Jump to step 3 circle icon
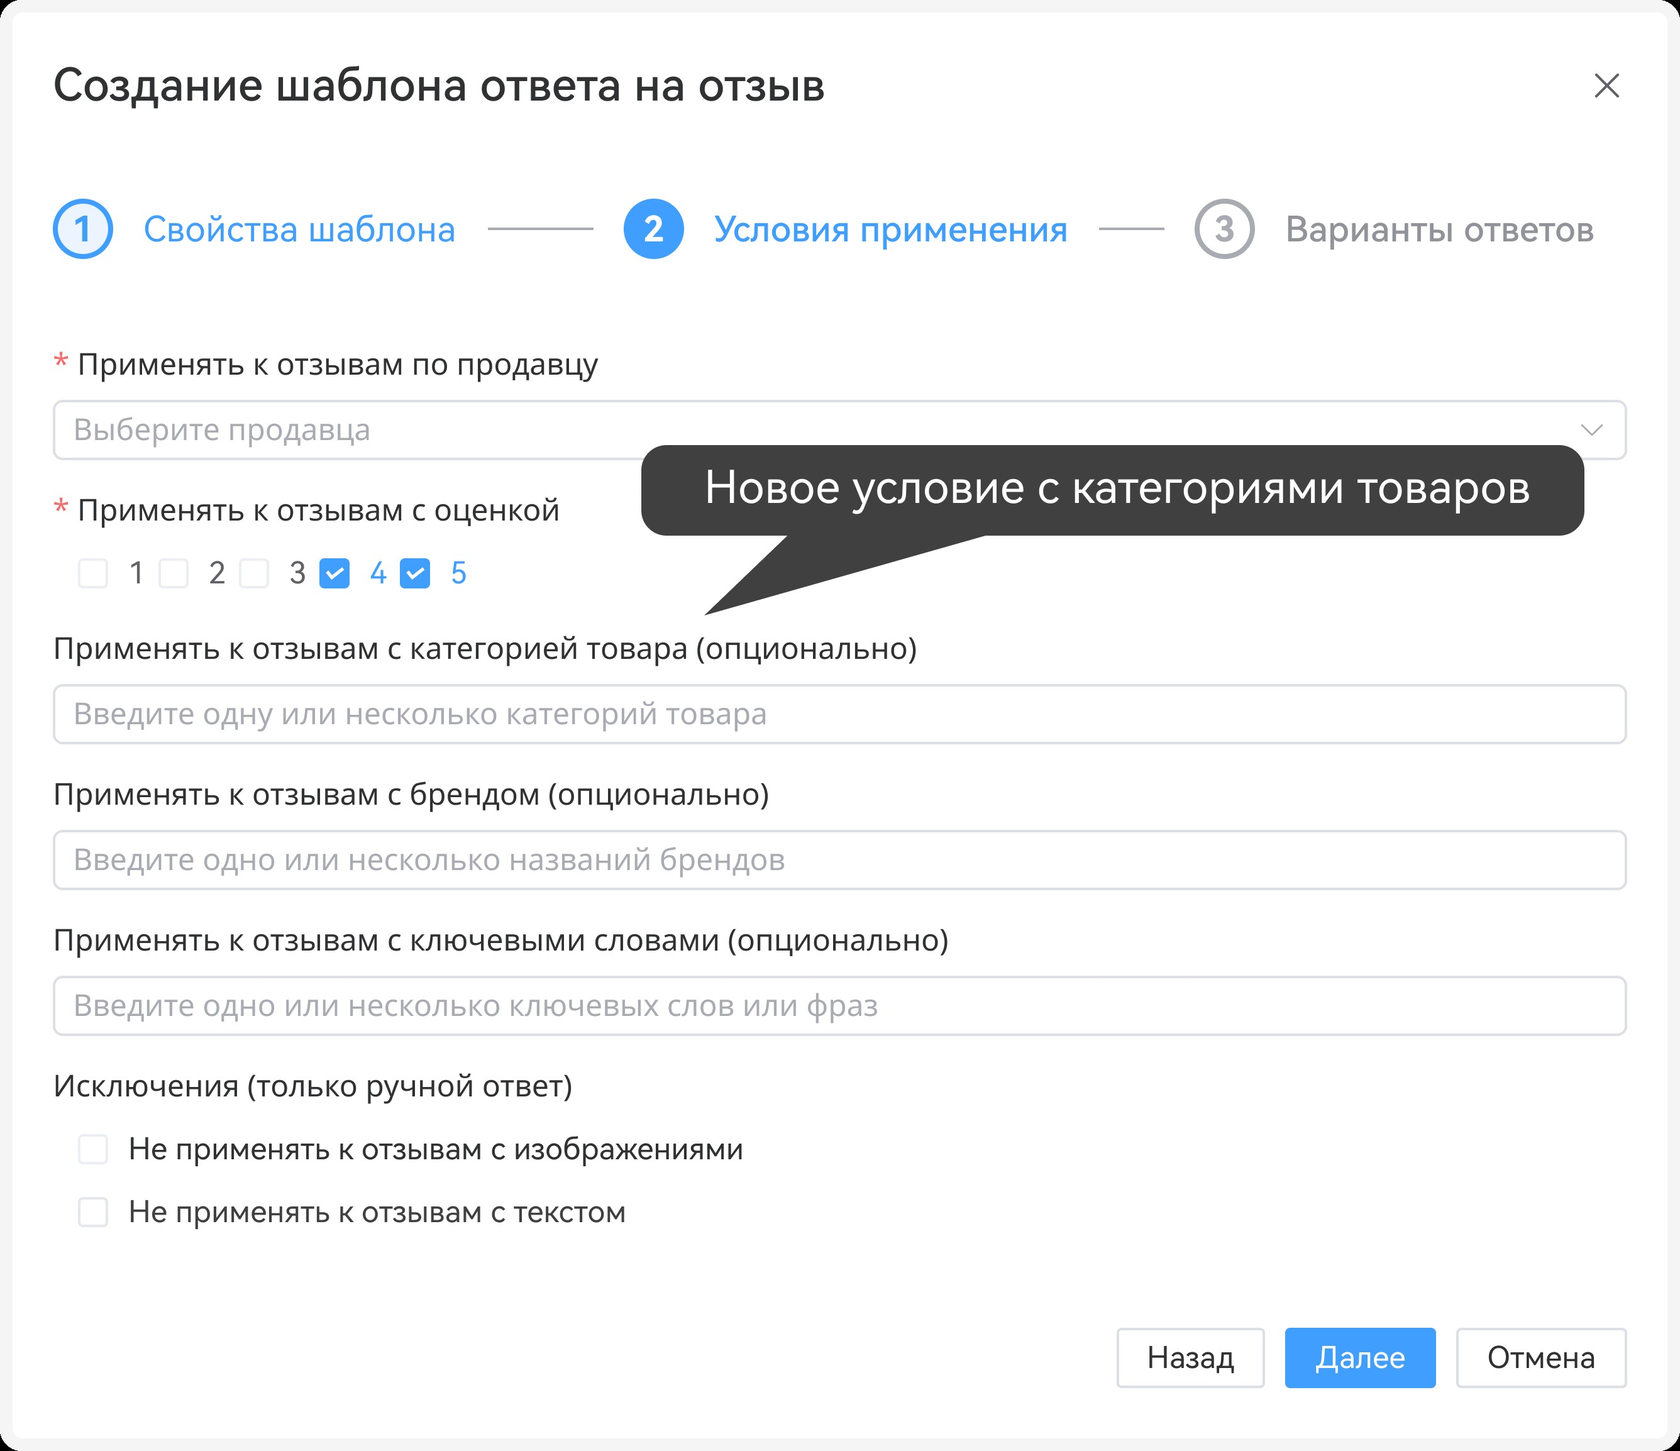 click(x=1224, y=229)
